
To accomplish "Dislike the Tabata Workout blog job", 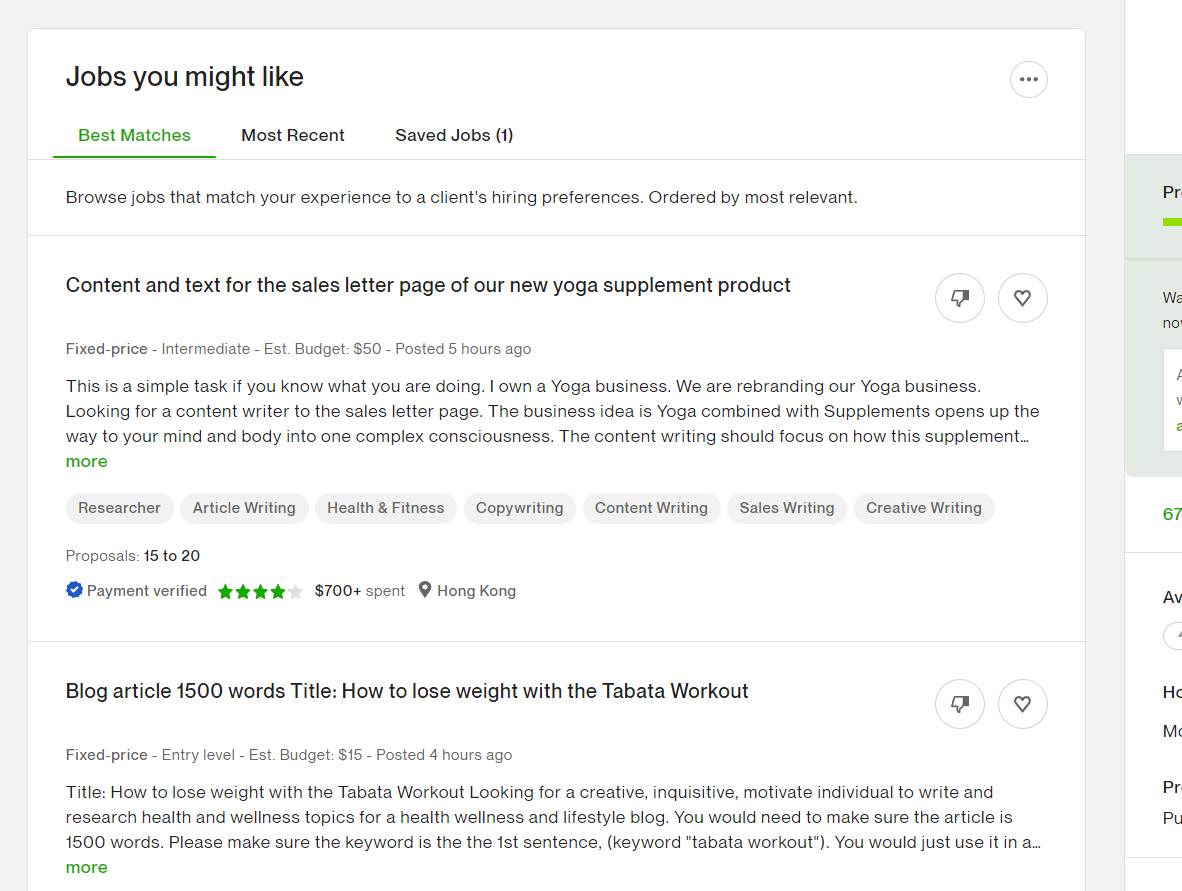I will point(960,704).
